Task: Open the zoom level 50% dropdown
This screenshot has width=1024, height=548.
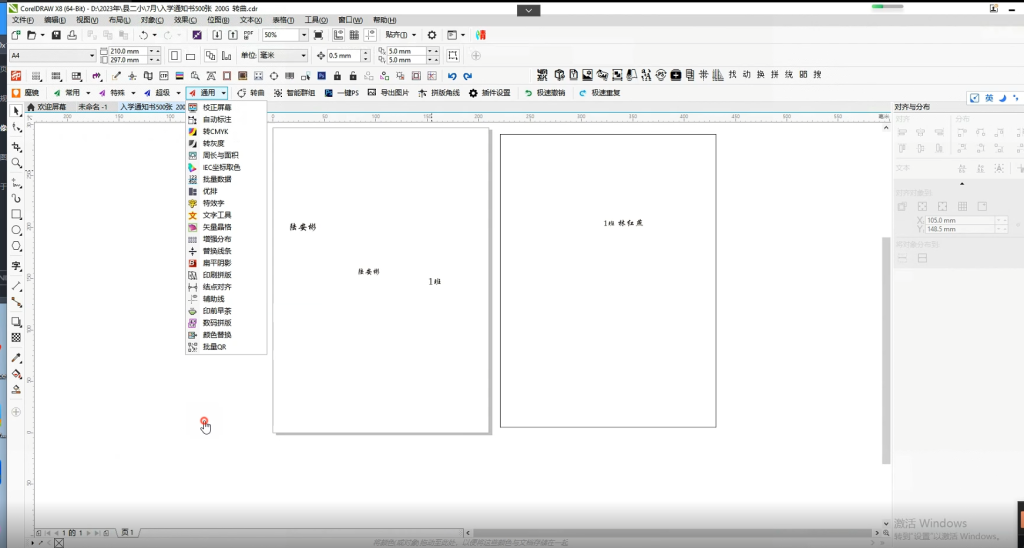Action: (x=303, y=35)
